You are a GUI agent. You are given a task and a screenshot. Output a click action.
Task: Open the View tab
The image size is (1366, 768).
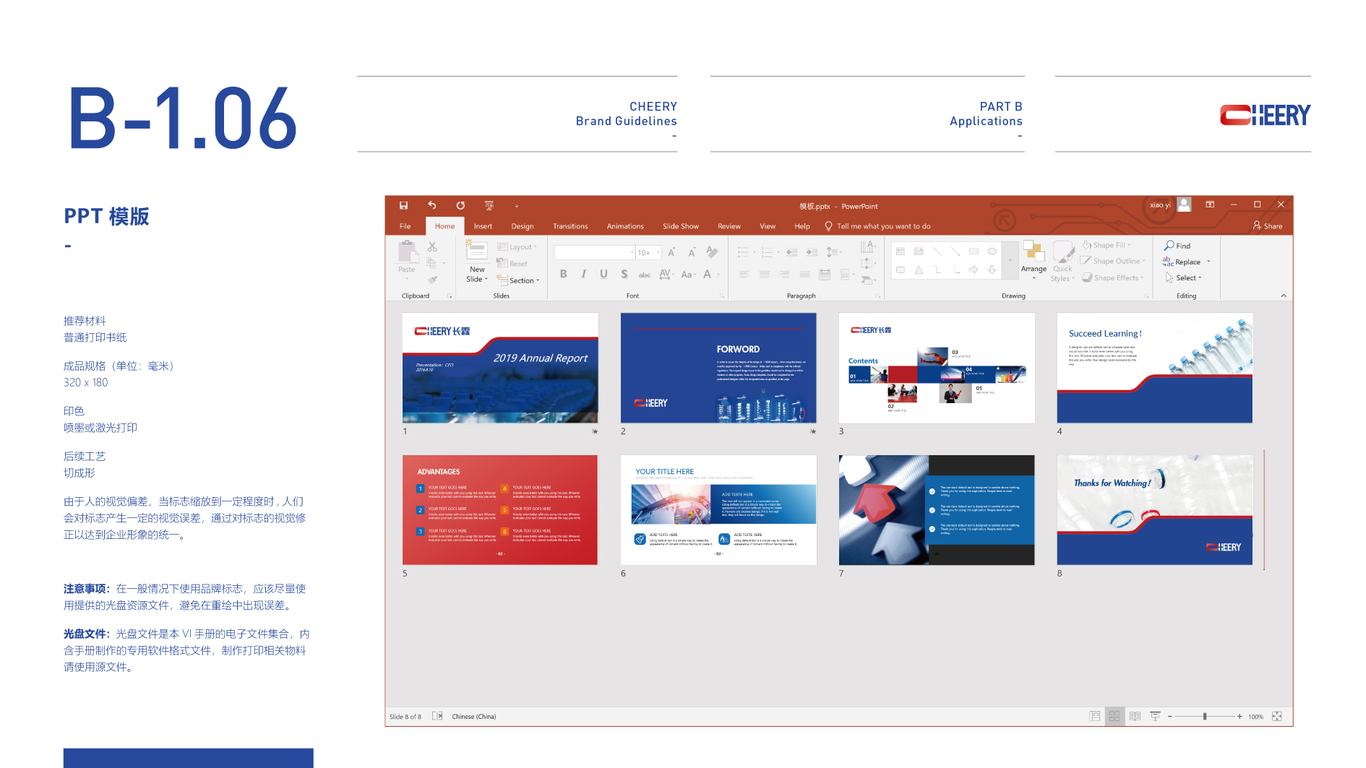point(767,226)
